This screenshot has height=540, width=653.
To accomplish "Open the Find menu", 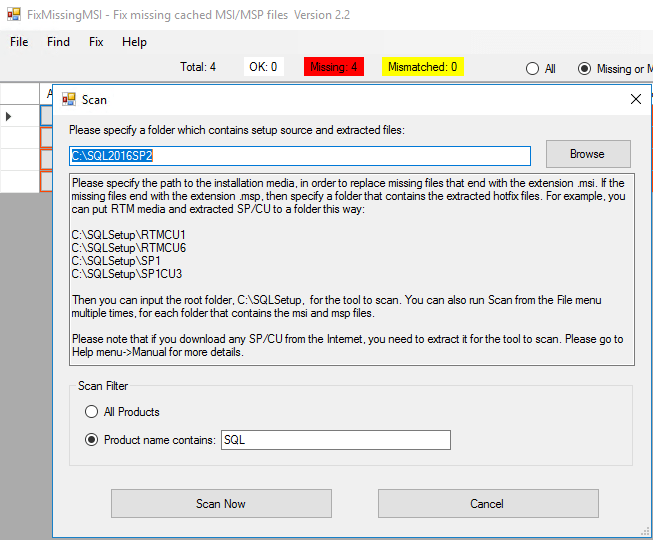I will (58, 42).
